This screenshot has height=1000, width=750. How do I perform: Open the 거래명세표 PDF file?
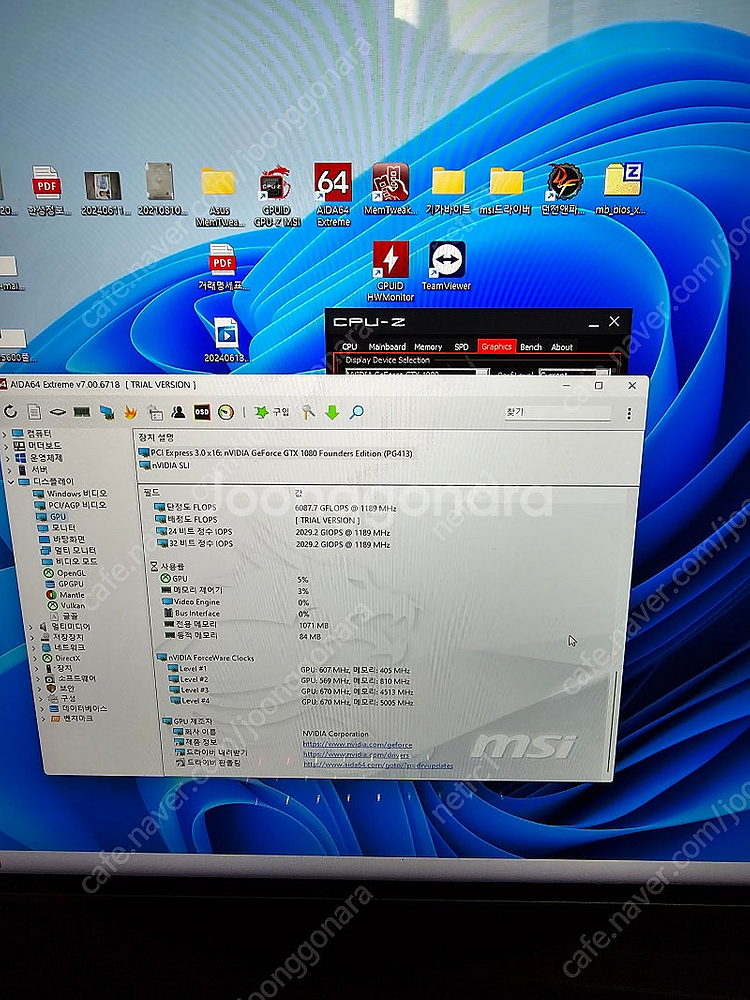[223, 268]
